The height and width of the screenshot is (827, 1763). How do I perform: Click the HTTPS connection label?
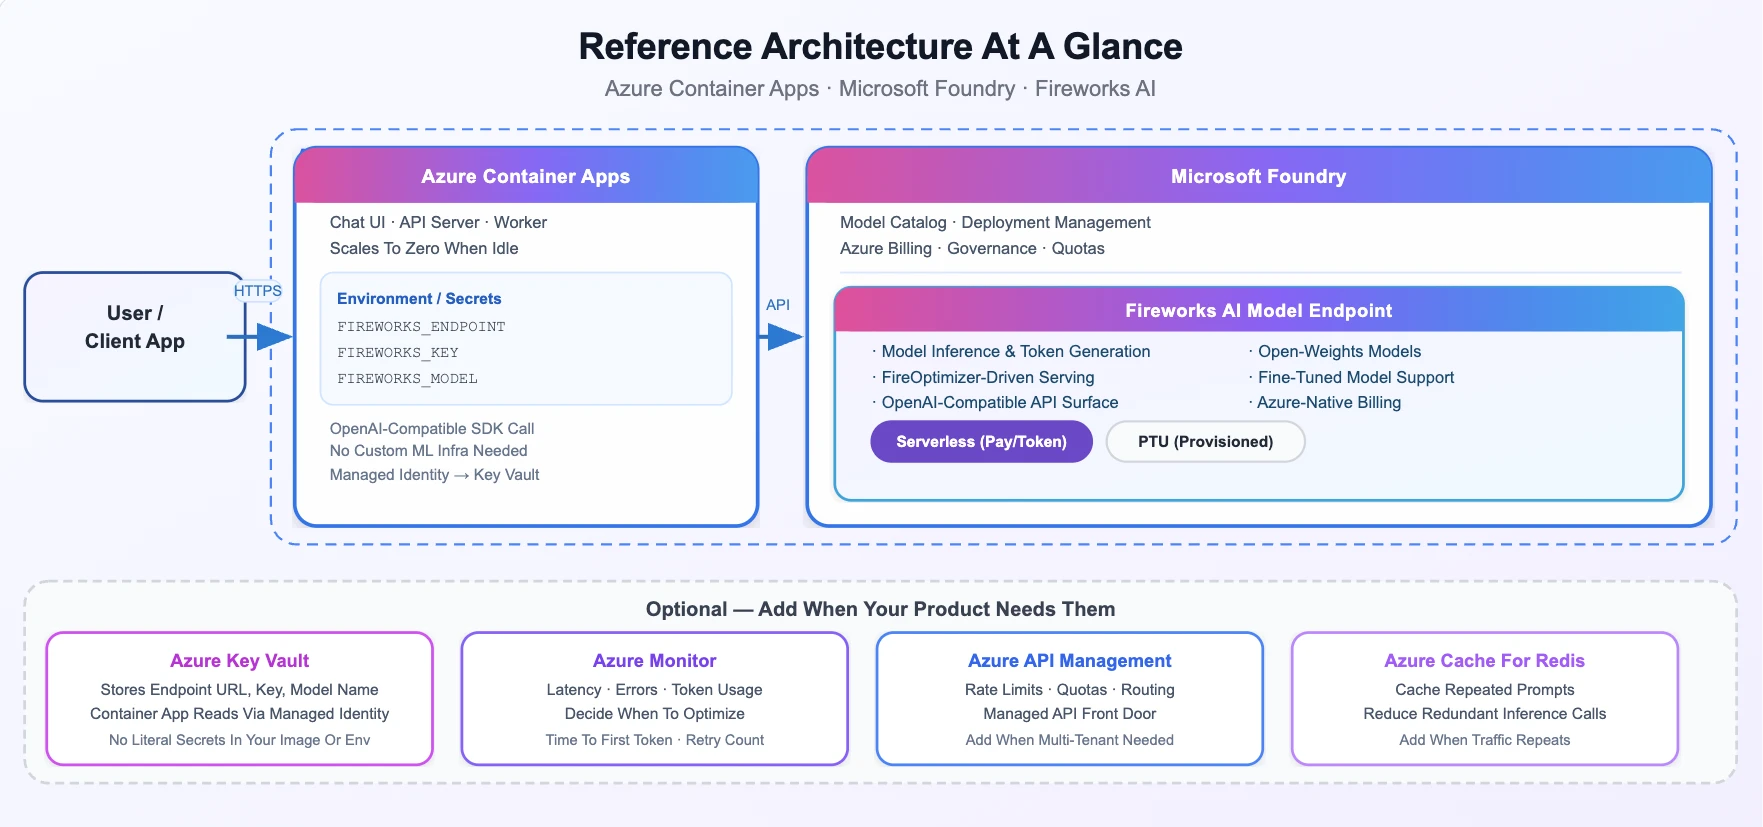[x=258, y=291]
